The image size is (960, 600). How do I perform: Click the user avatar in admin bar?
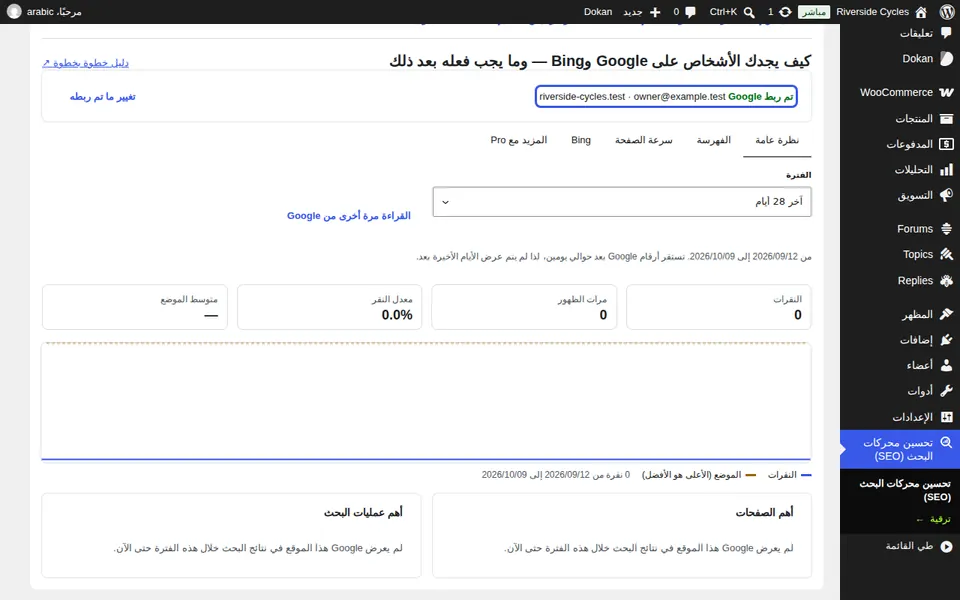click(x=14, y=12)
